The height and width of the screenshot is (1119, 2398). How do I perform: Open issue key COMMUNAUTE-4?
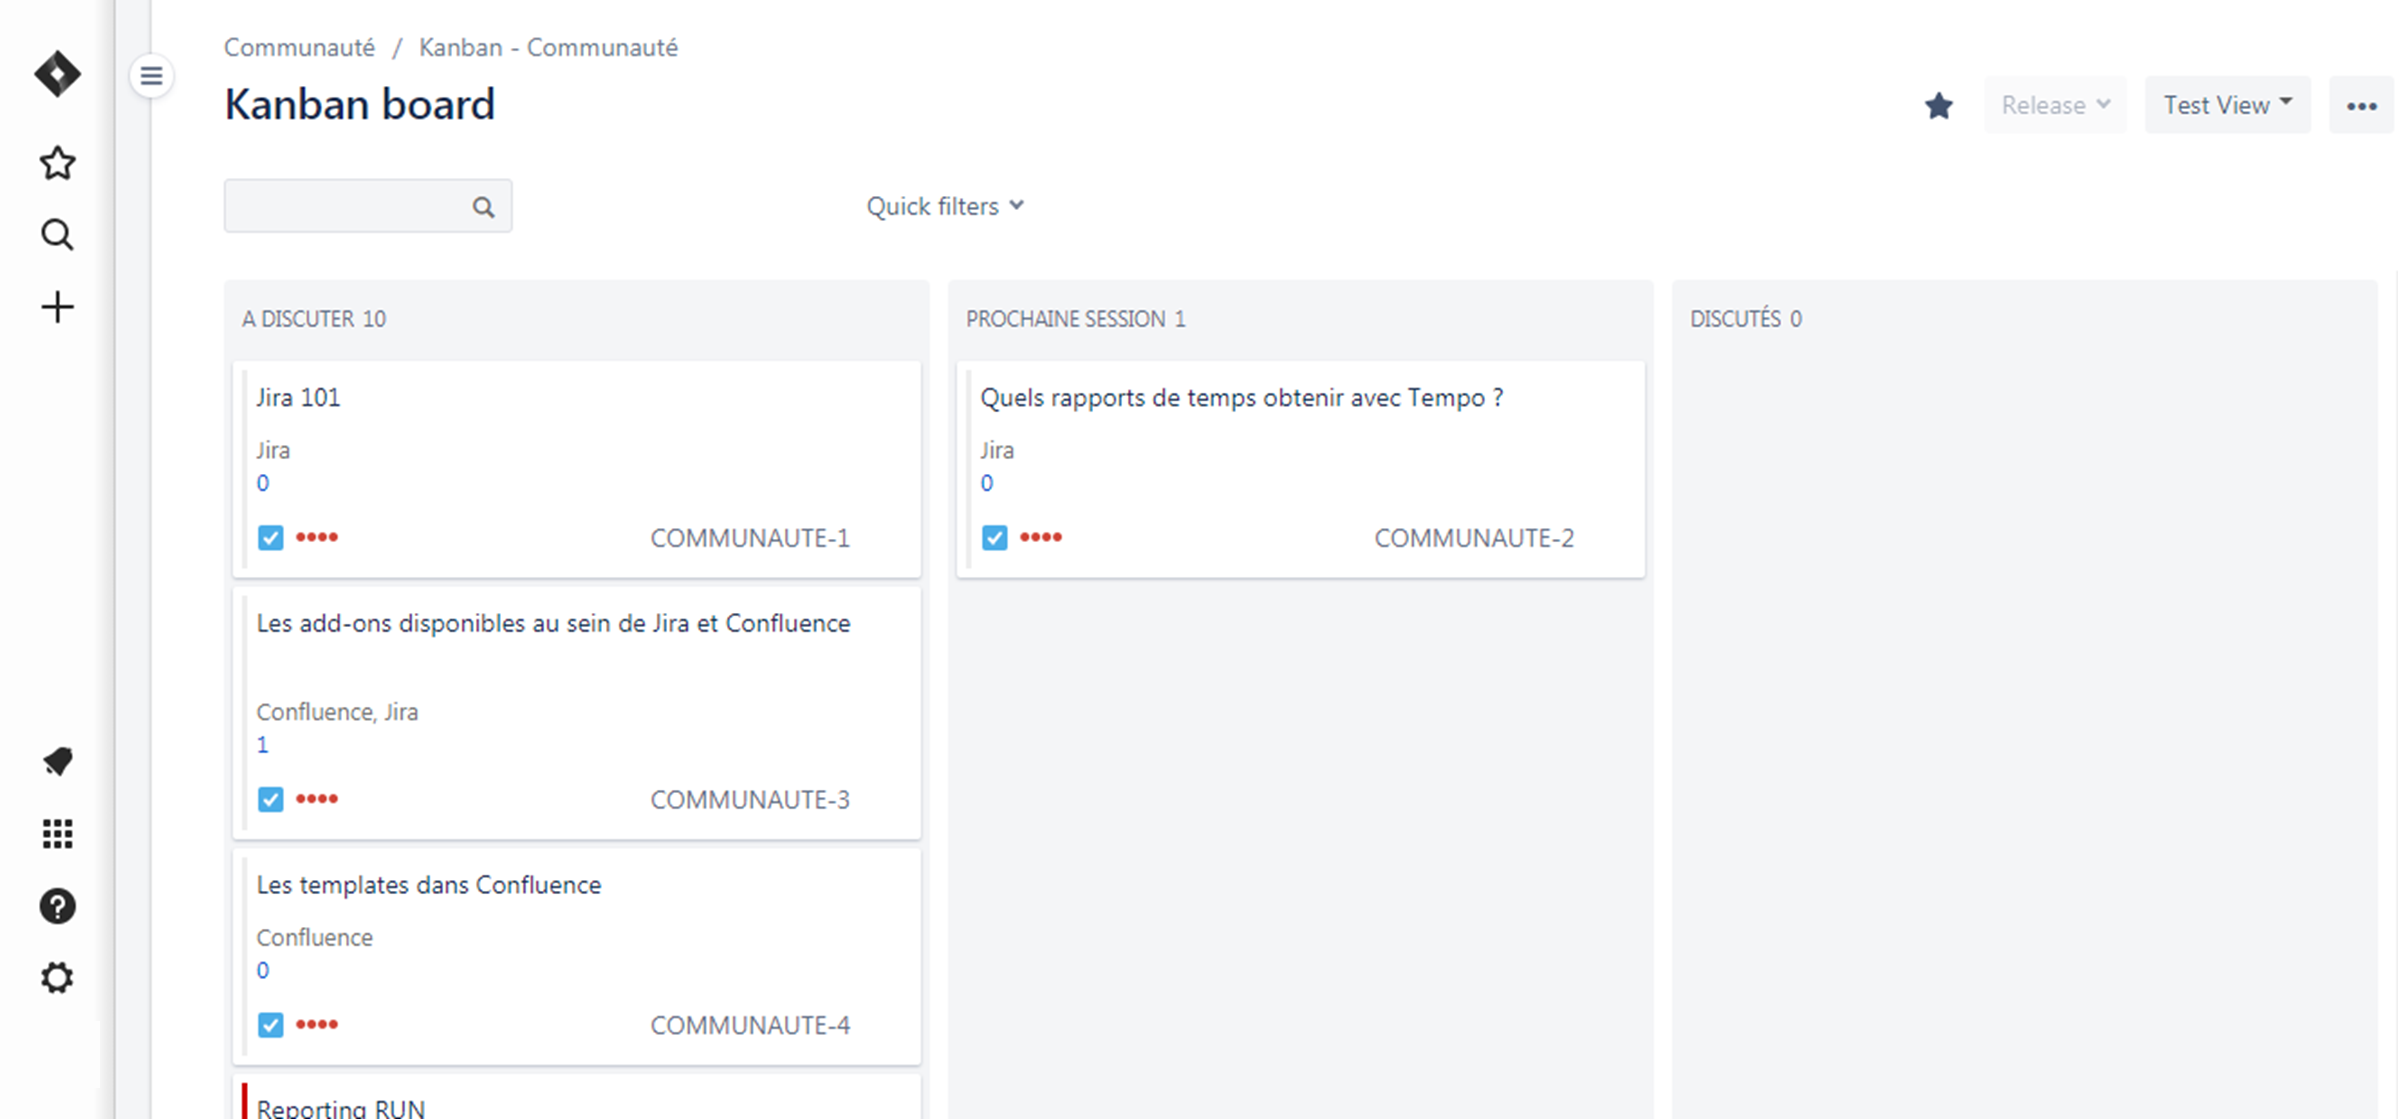click(750, 1025)
